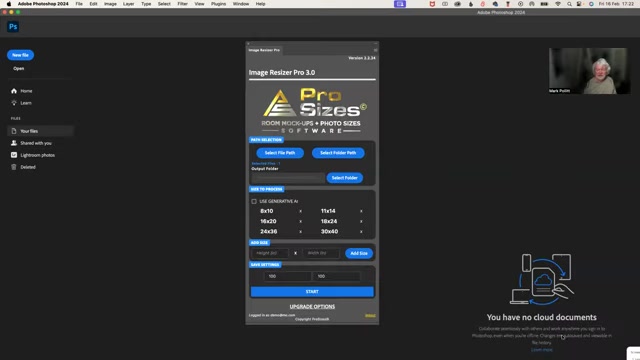Click the Shared with you person icon

coord(14,143)
